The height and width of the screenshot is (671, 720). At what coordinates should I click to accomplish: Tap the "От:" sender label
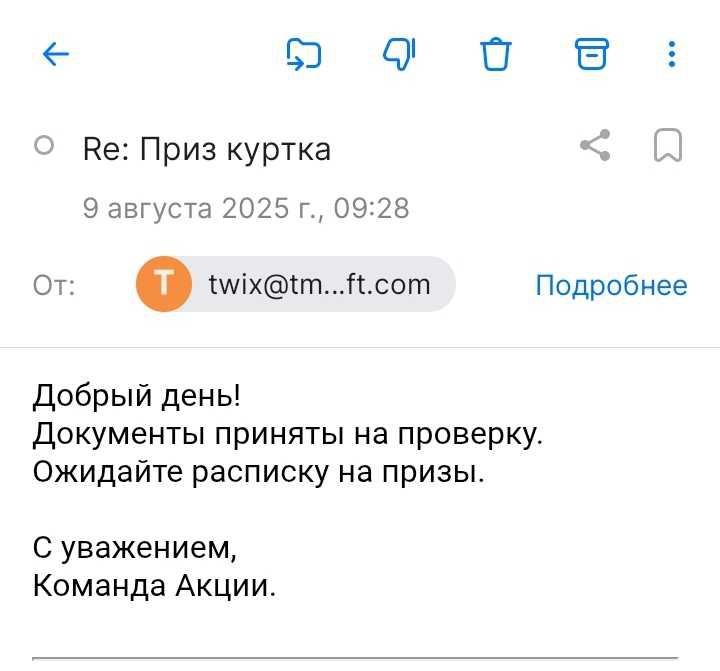[x=54, y=286]
